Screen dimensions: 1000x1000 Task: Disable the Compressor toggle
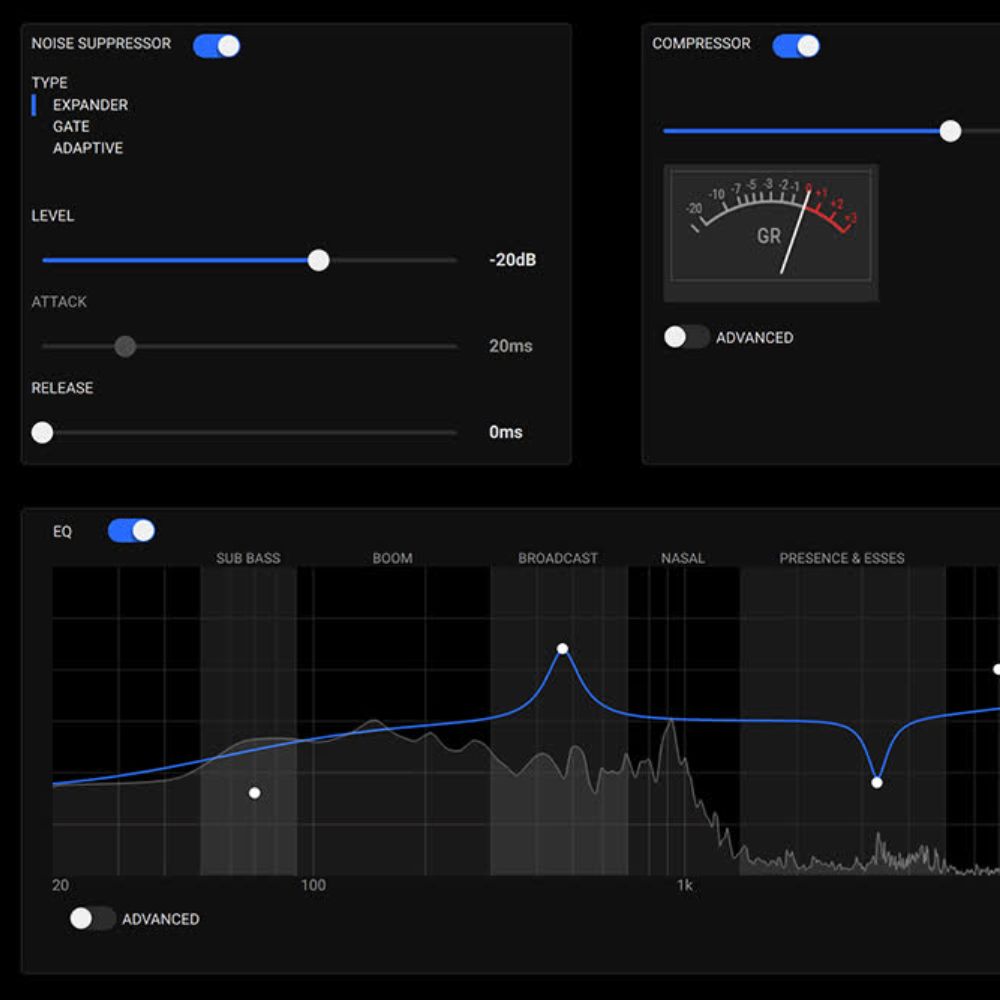click(x=796, y=45)
